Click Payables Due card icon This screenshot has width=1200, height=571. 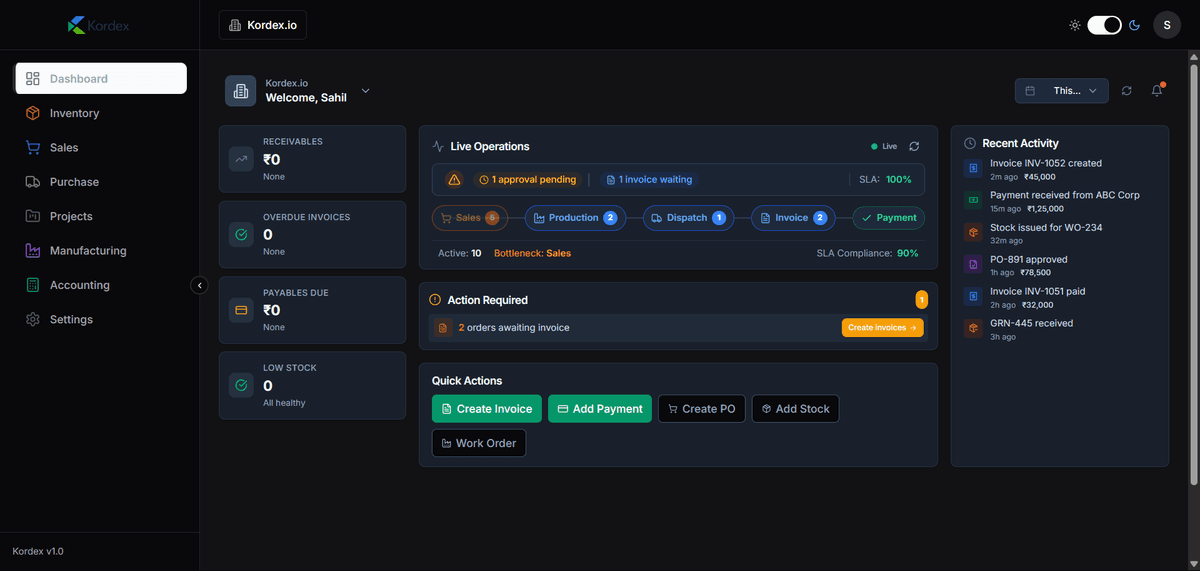pos(241,310)
